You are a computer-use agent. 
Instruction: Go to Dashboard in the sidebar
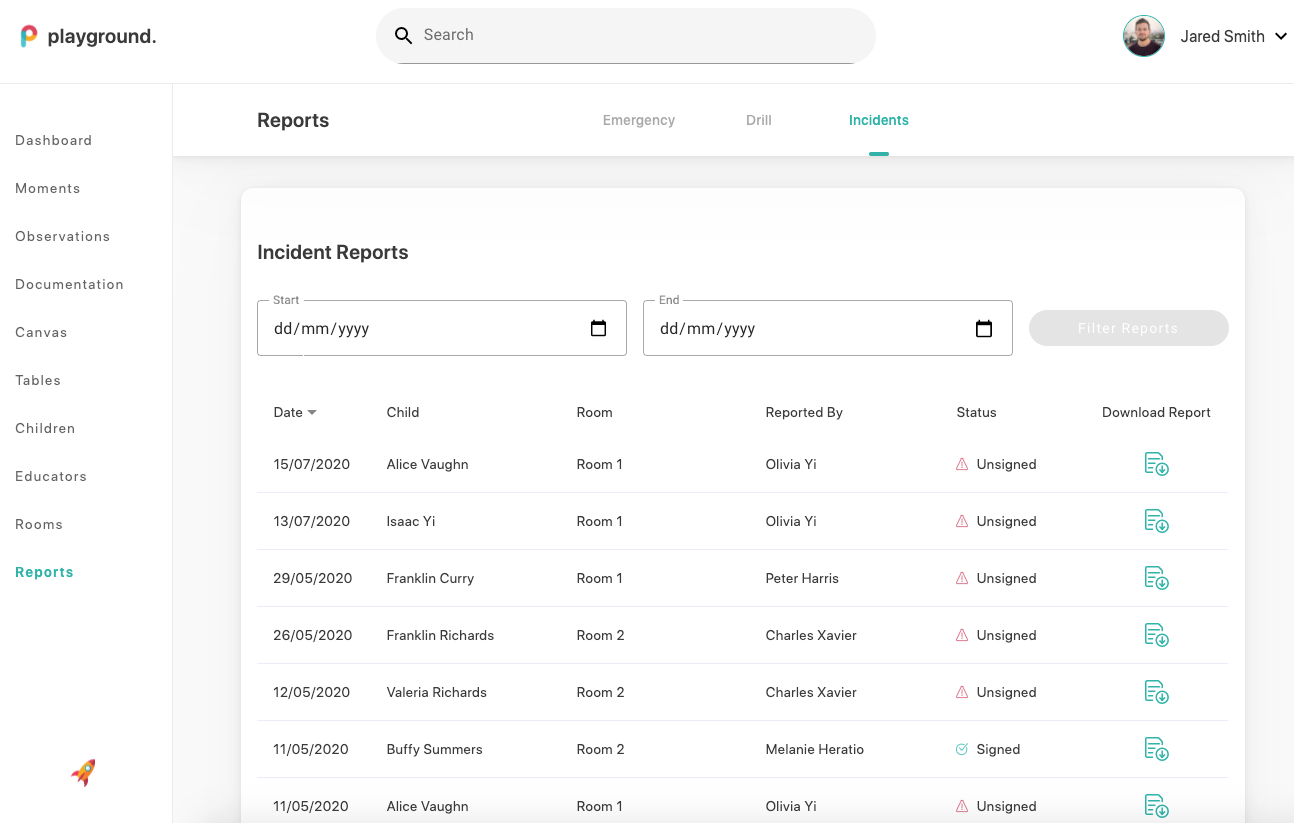53,140
